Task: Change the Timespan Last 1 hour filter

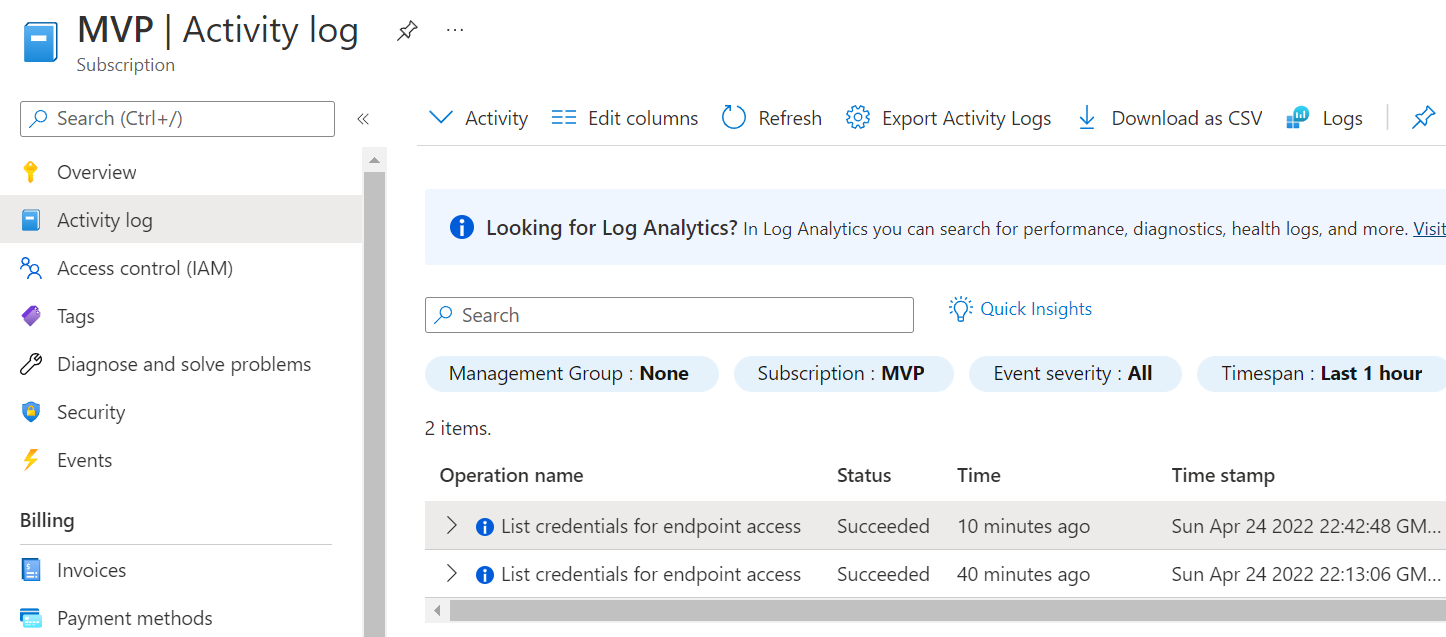Action: [1321, 373]
